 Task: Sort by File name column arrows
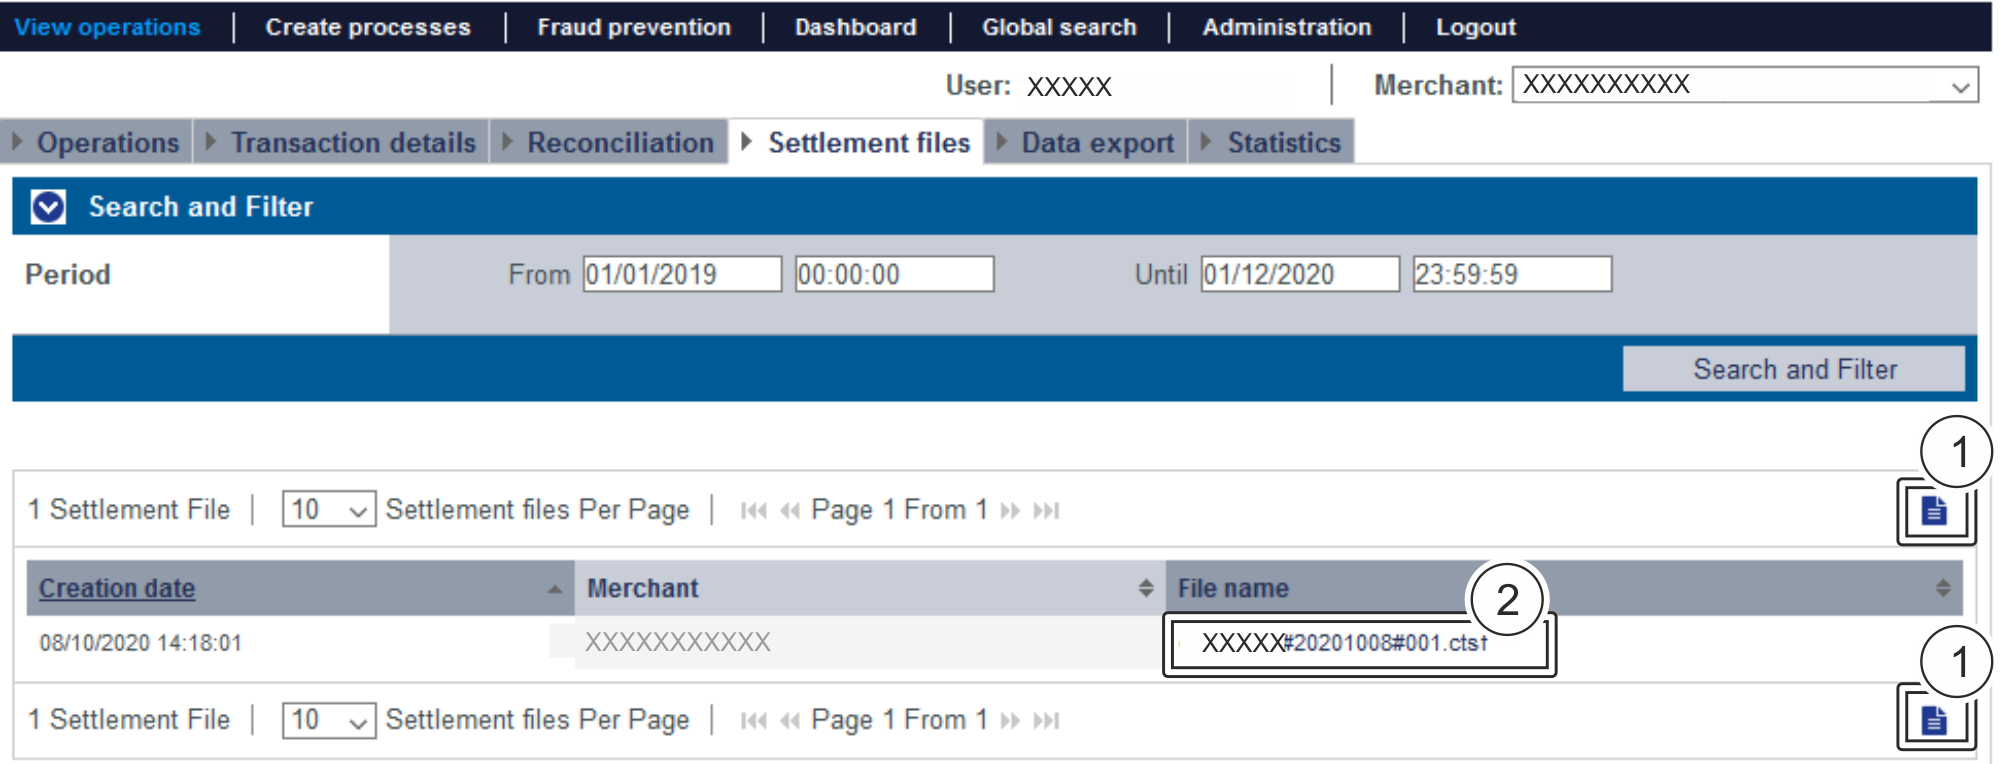click(1942, 588)
